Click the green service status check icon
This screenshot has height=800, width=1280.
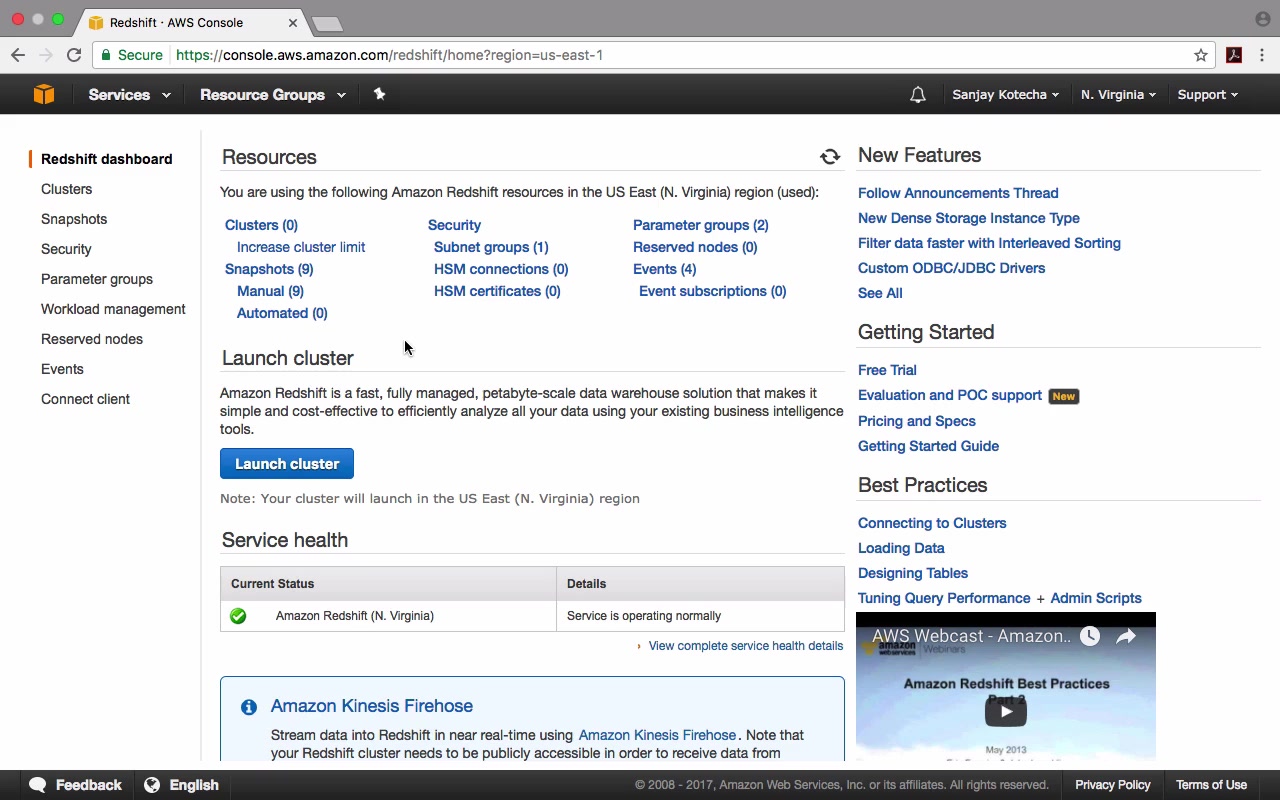pyautogui.click(x=238, y=616)
